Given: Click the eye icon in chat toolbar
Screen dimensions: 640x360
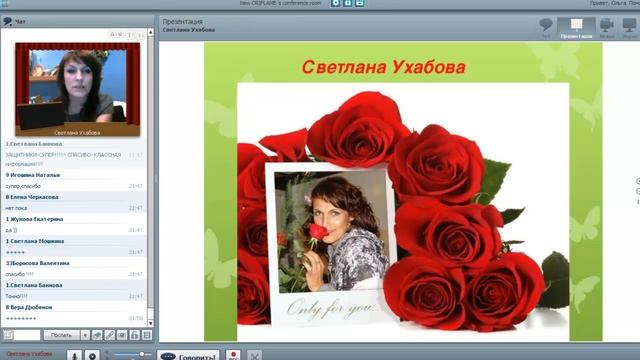Looking at the screenshot, I should click(122, 335).
